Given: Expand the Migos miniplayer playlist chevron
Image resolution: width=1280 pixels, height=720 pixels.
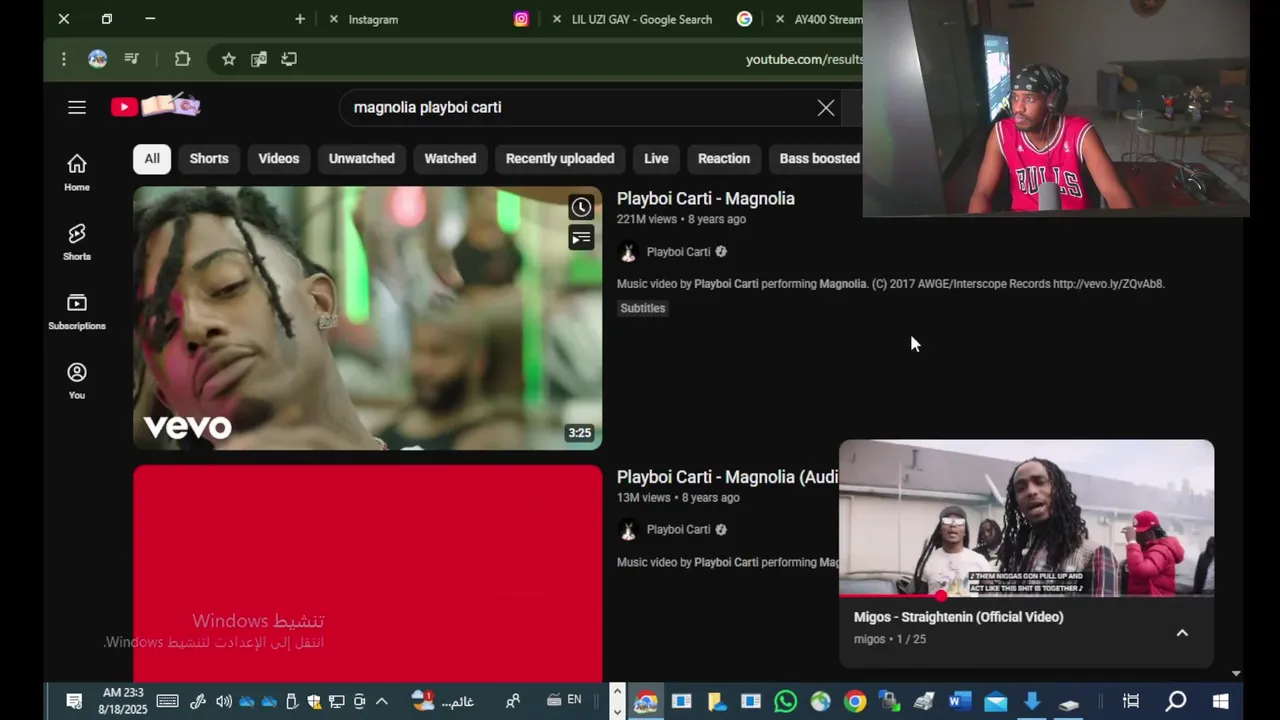Looking at the screenshot, I should (1182, 633).
